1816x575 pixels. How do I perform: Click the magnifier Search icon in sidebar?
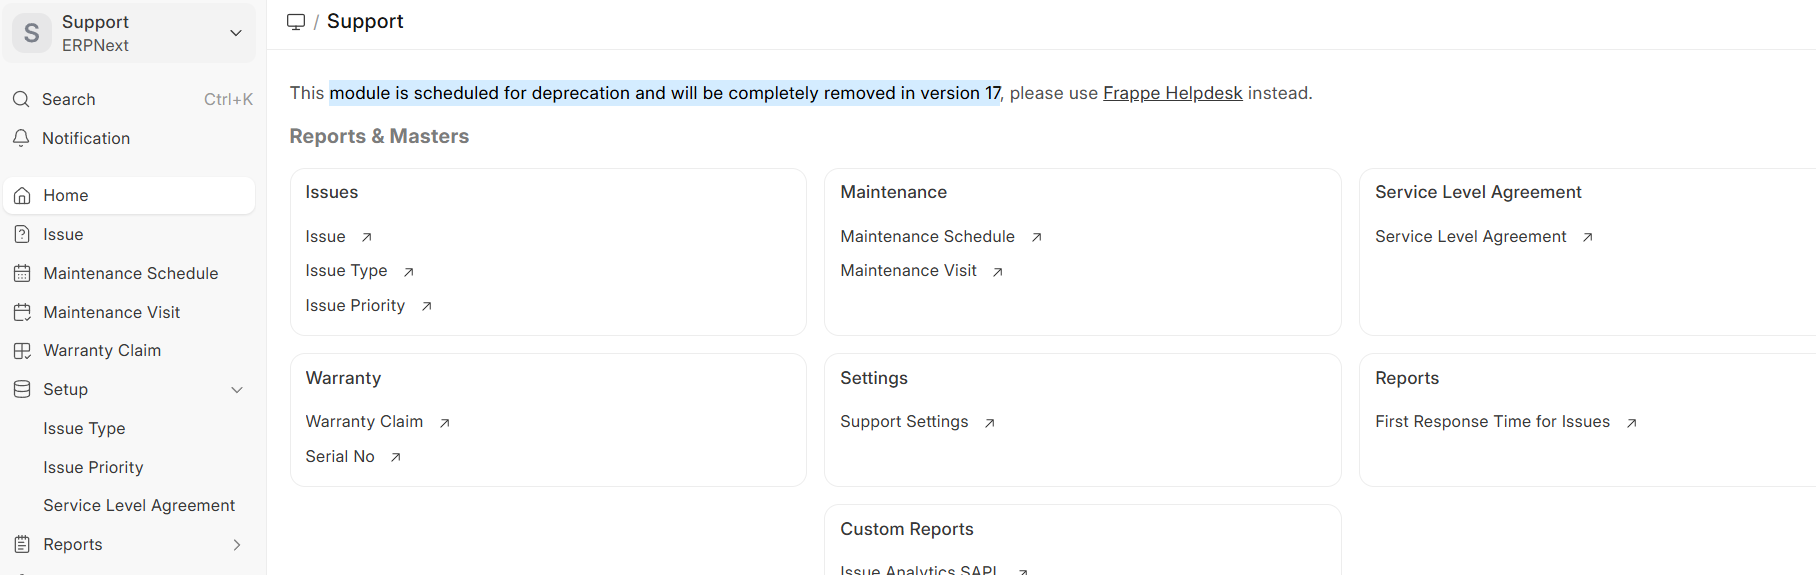click(x=21, y=99)
